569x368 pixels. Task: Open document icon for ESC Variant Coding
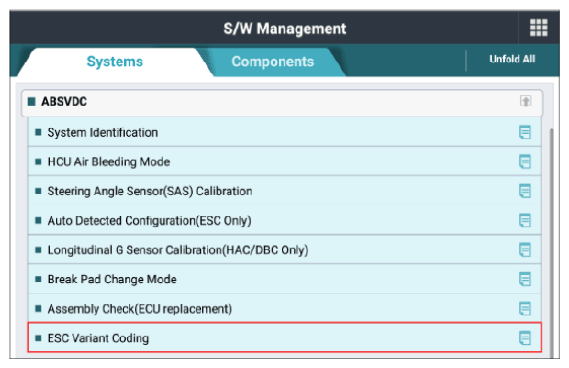(x=525, y=338)
